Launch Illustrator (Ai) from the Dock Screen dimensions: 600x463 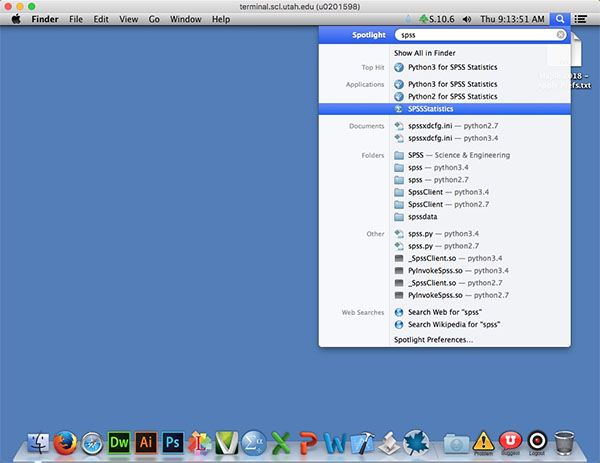point(146,443)
